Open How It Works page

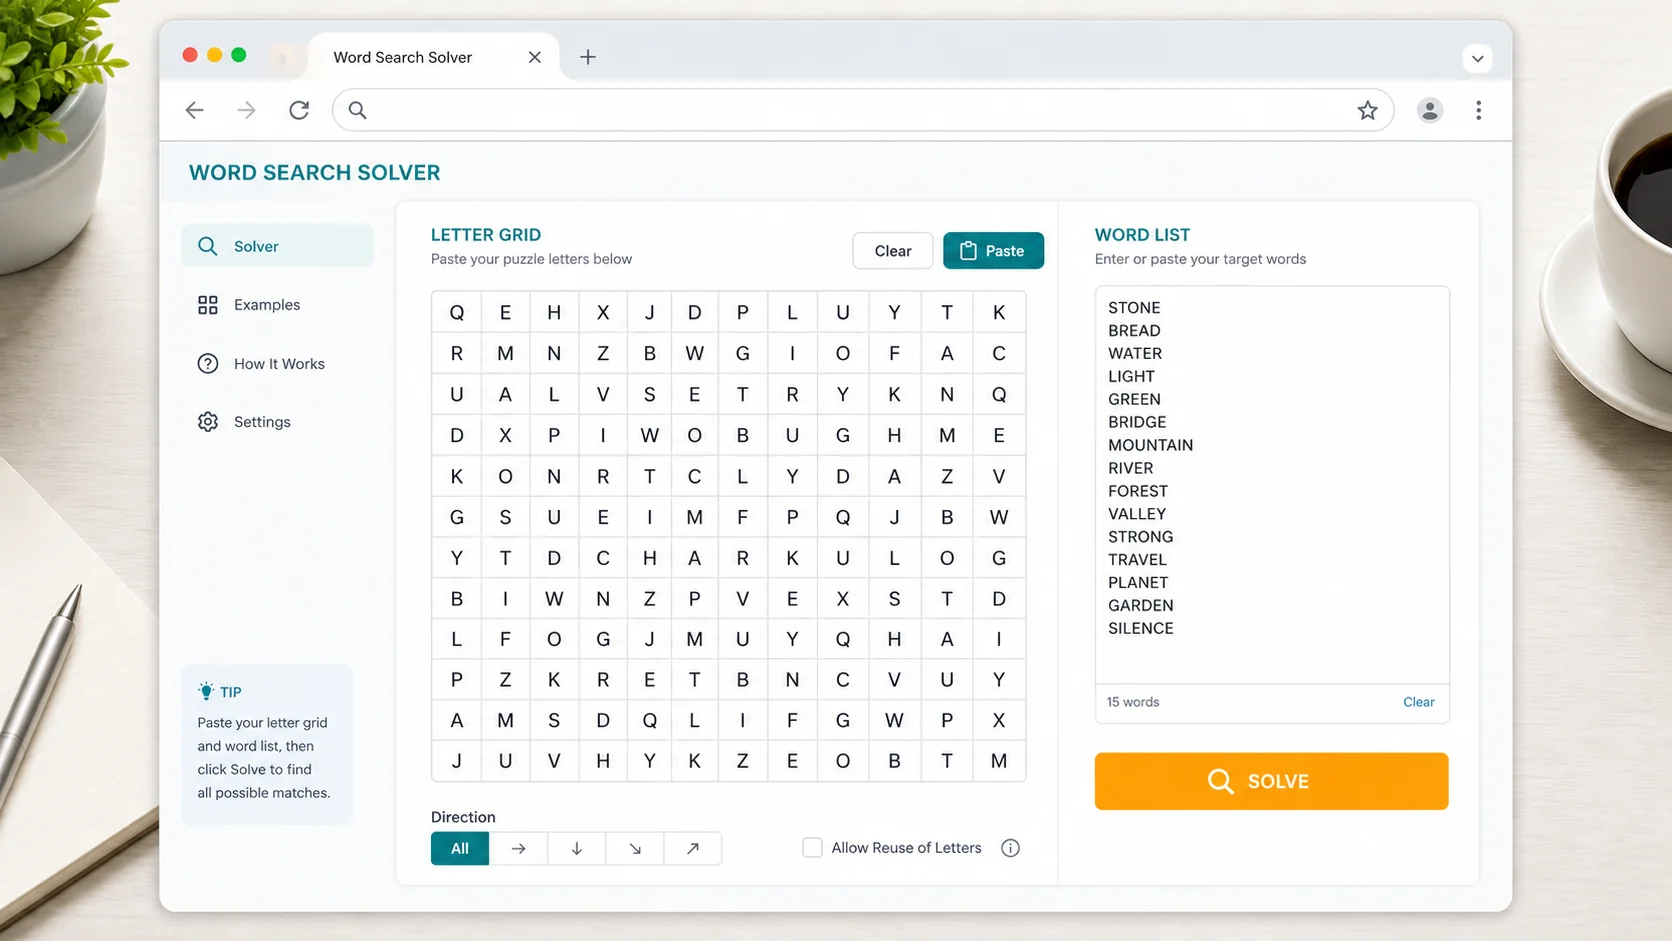click(277, 364)
